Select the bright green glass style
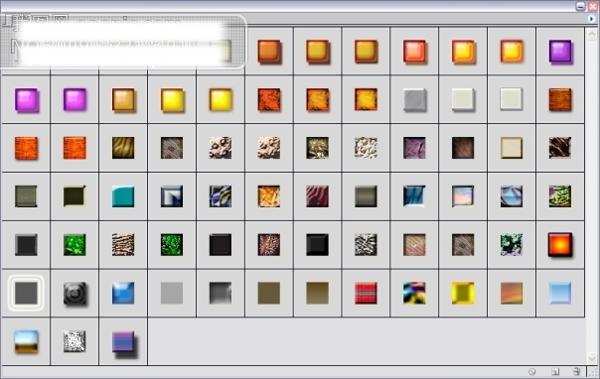The image size is (600, 379). pyautogui.click(x=75, y=245)
